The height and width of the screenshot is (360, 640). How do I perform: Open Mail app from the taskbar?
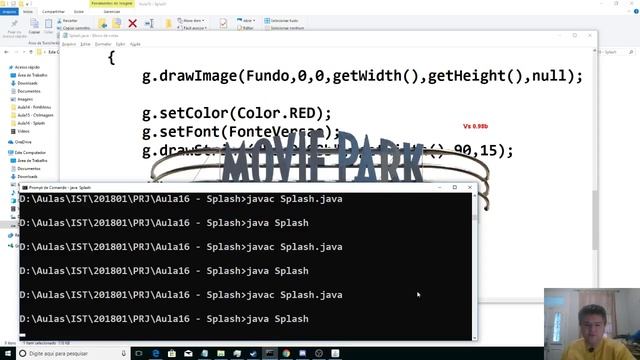point(188,353)
